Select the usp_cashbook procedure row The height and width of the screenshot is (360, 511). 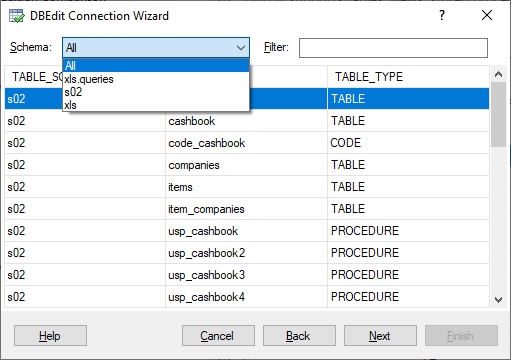pyautogui.click(x=247, y=231)
